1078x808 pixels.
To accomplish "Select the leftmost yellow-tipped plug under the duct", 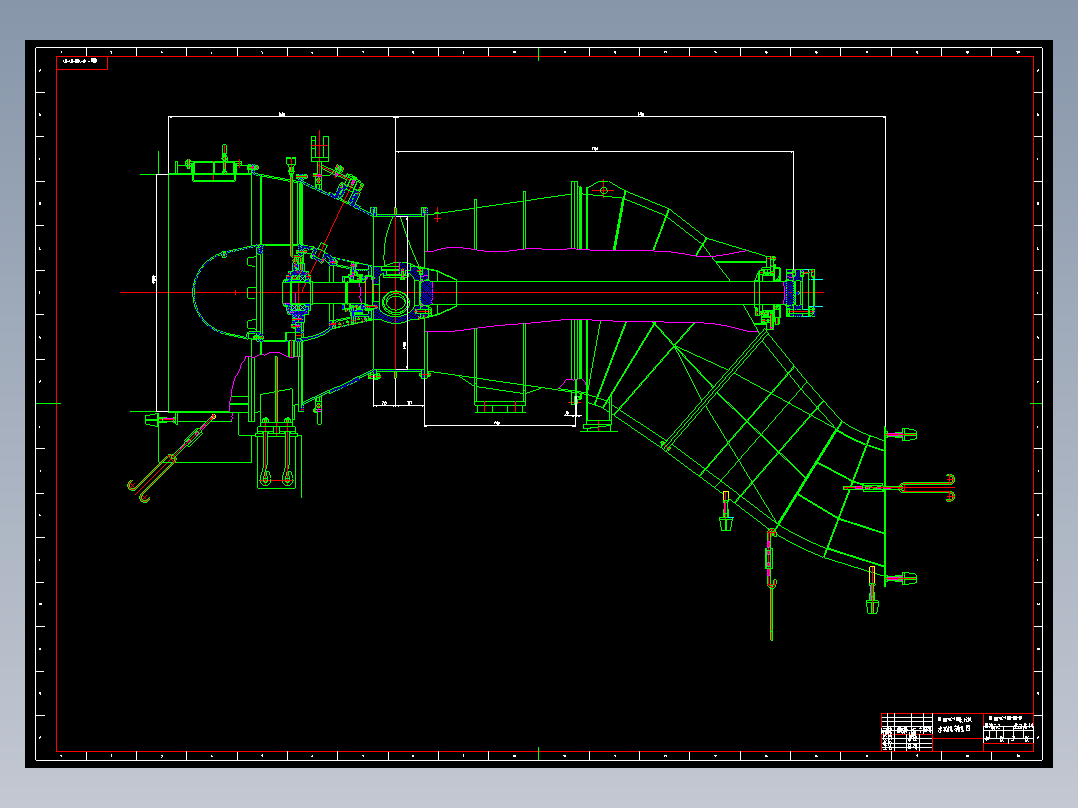I will click(726, 511).
